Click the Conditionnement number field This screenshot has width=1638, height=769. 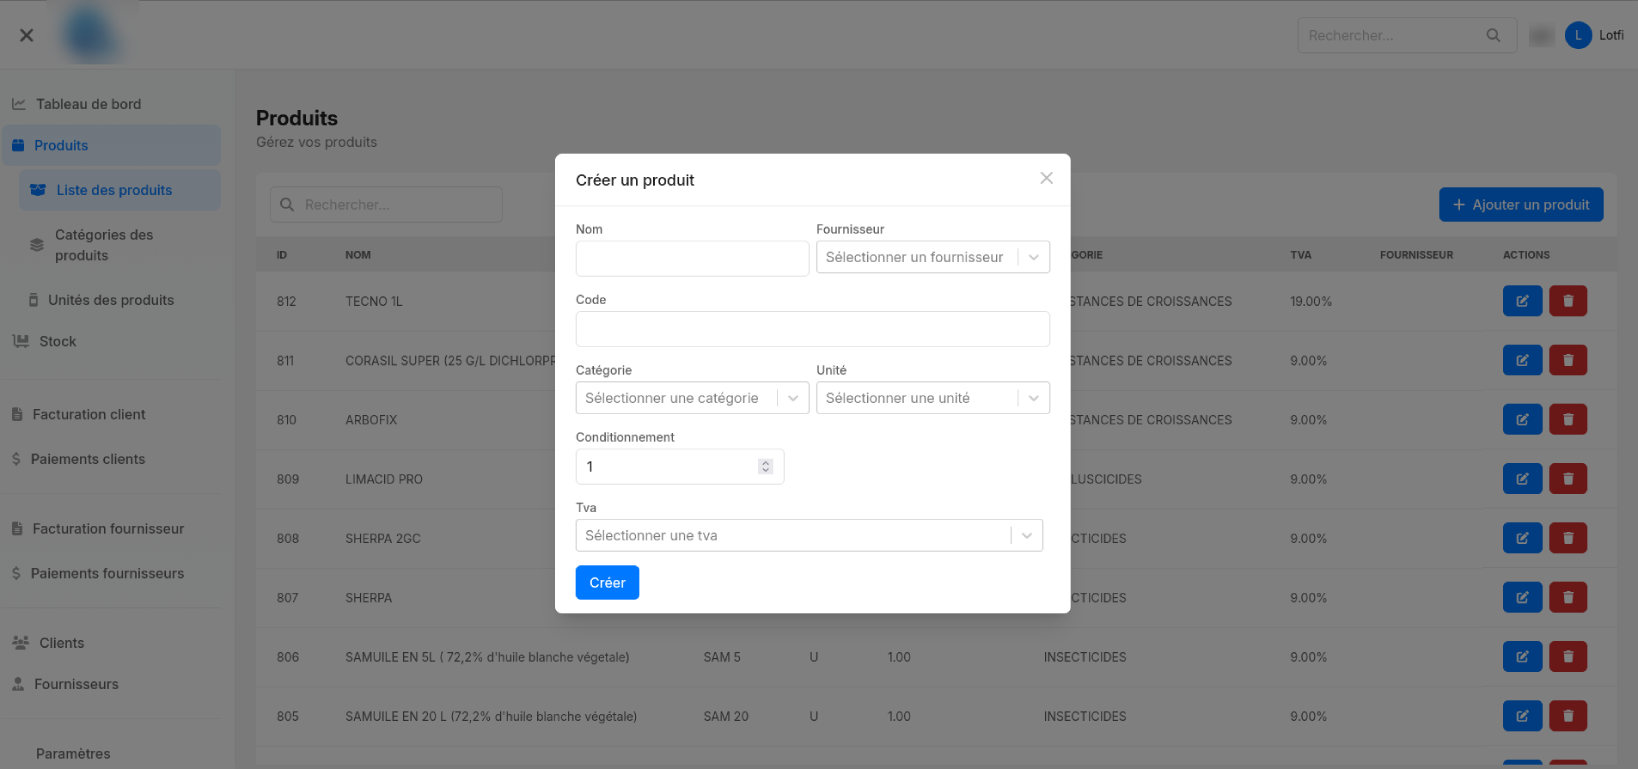(x=680, y=466)
